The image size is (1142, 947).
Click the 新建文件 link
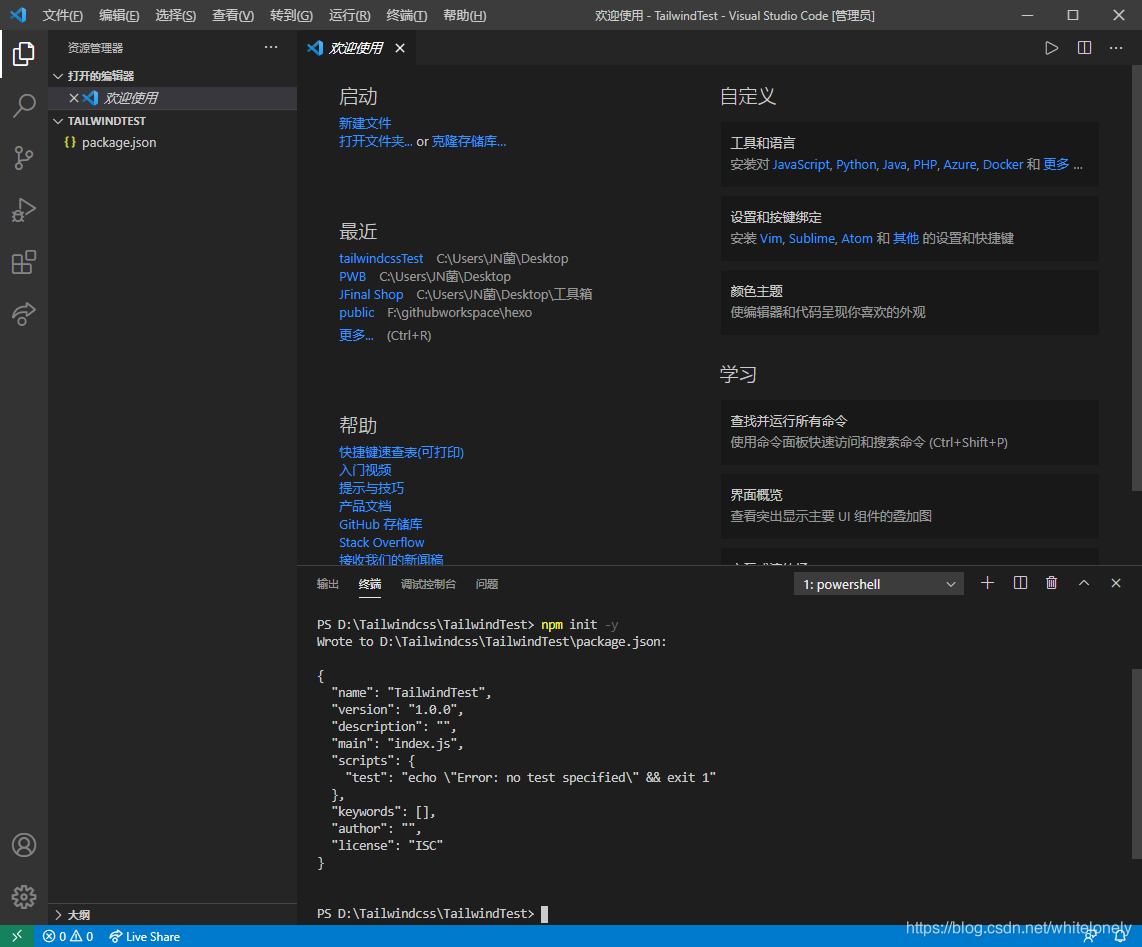point(365,123)
